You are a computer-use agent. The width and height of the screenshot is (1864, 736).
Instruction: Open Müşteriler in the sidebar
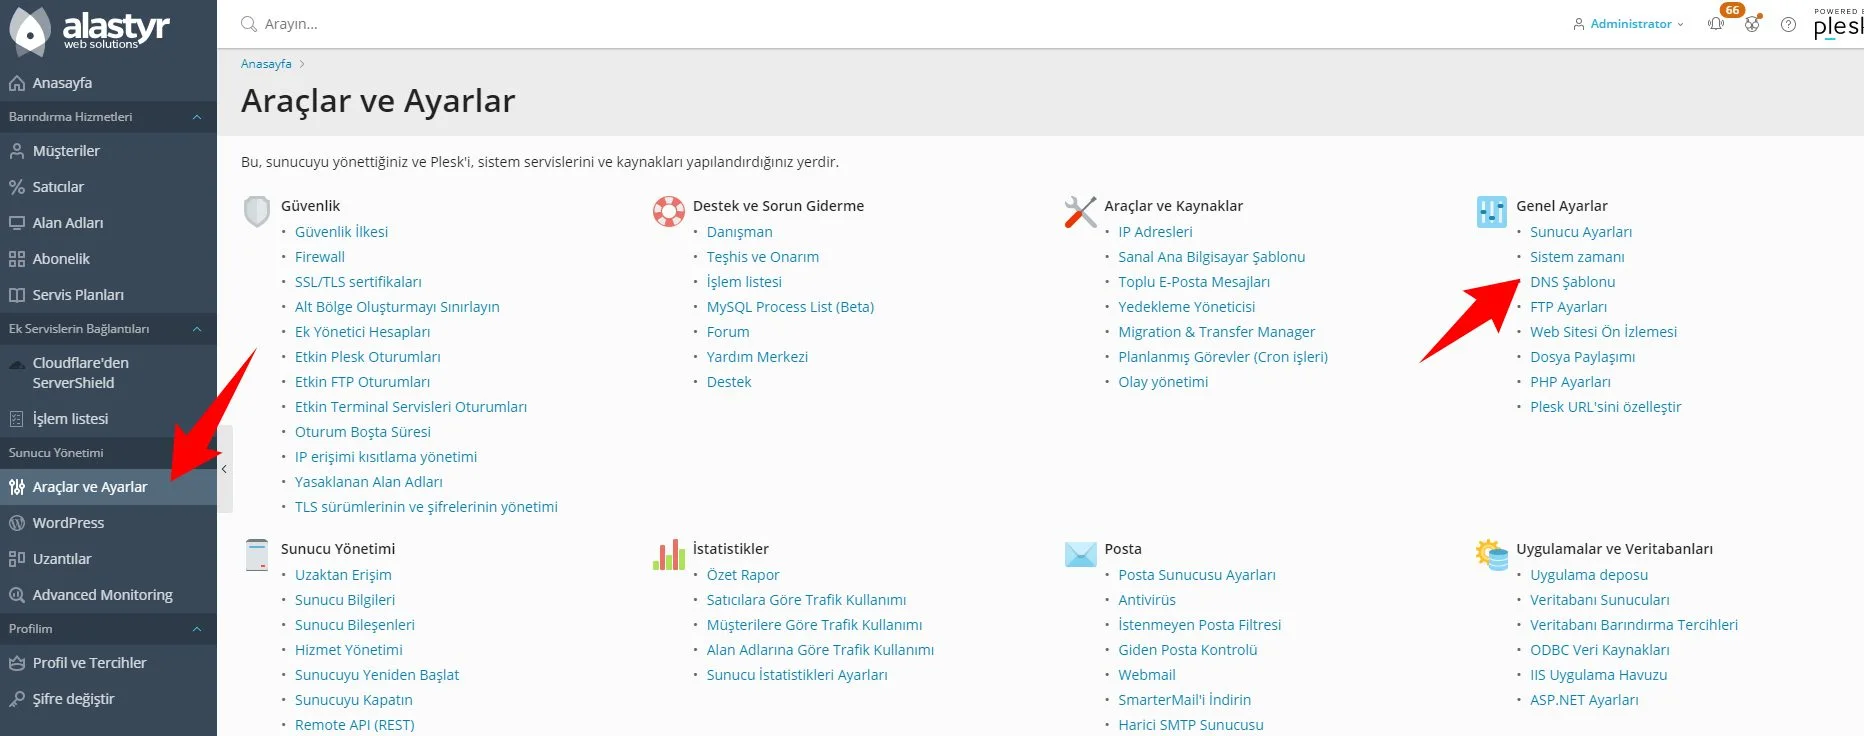66,151
